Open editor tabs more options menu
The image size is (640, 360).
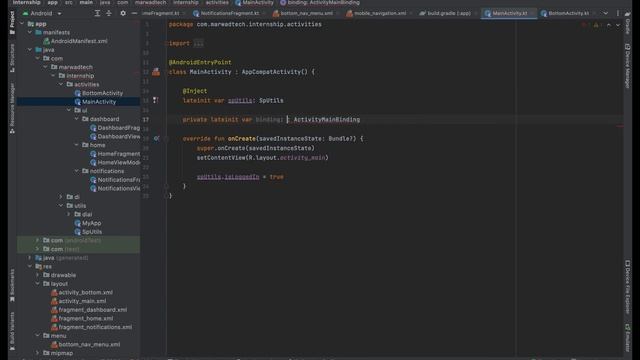click(618, 13)
